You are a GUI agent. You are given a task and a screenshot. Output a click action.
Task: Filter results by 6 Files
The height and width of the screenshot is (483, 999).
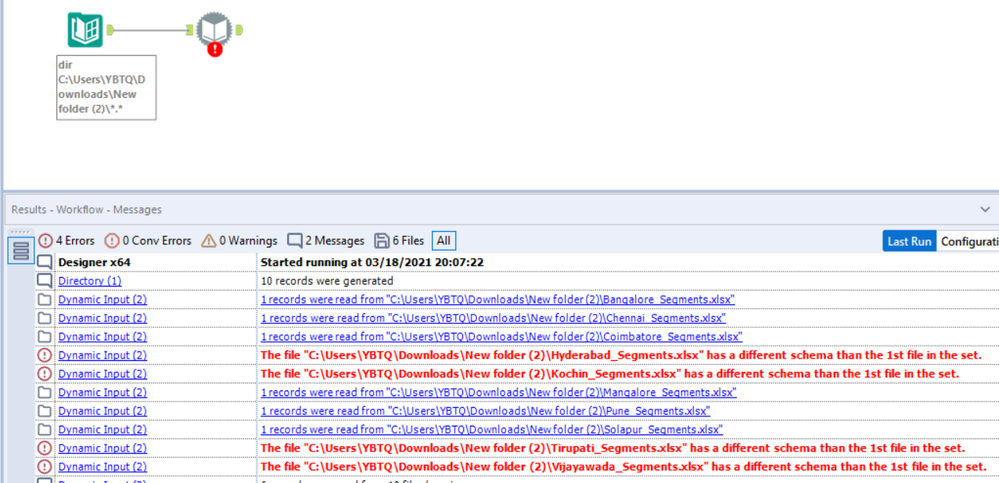point(399,241)
